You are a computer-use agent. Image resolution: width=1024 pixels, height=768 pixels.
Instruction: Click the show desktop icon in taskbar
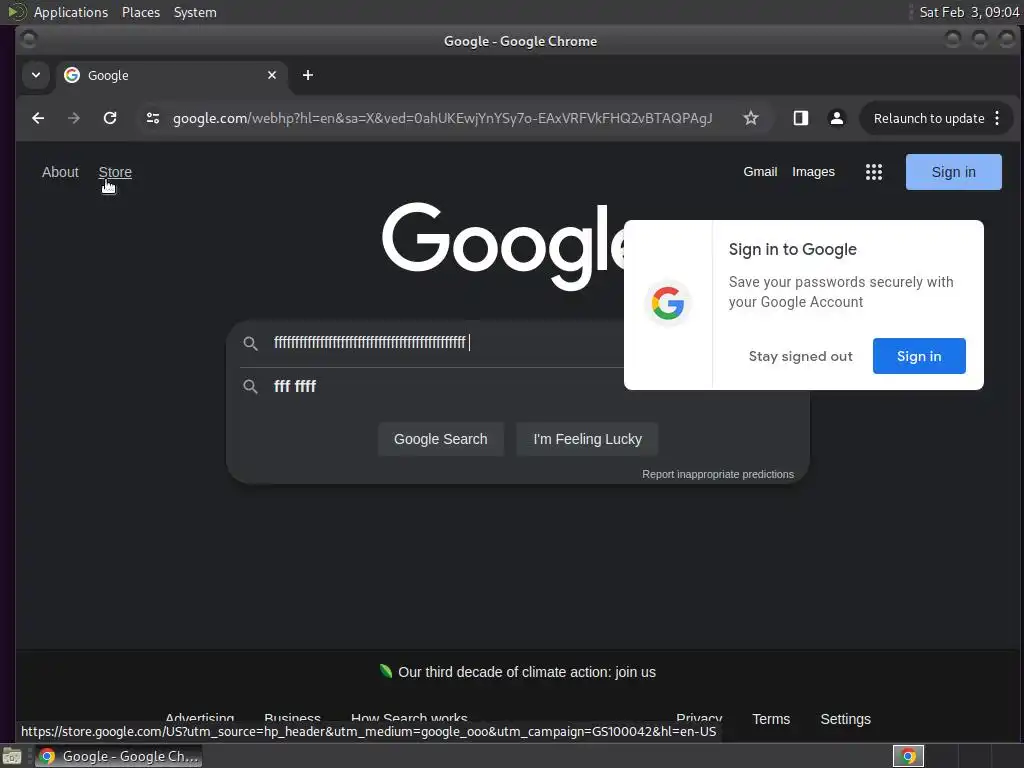pyautogui.click(x=12, y=756)
